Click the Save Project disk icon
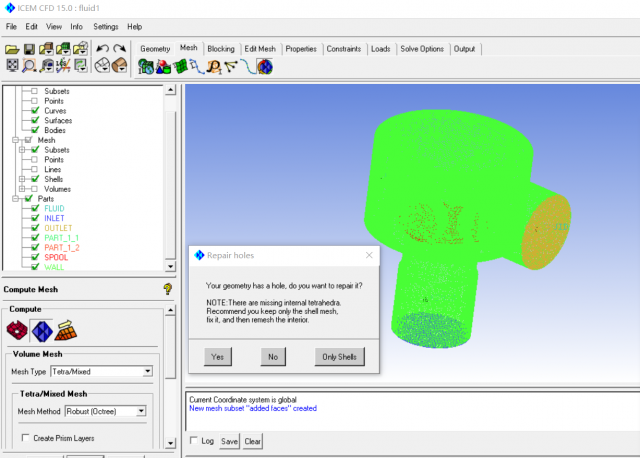Screen dimensions: 640x458 tap(29, 48)
